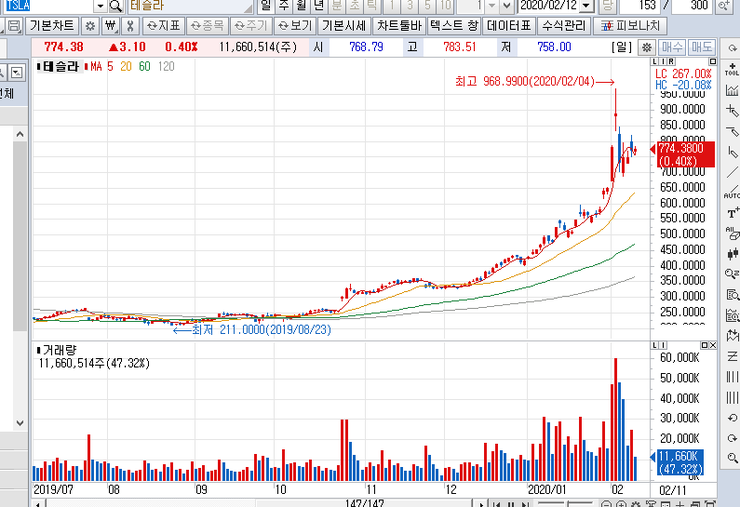
Task: Click the zoom-out minus circle at bottom
Action: 607,504
